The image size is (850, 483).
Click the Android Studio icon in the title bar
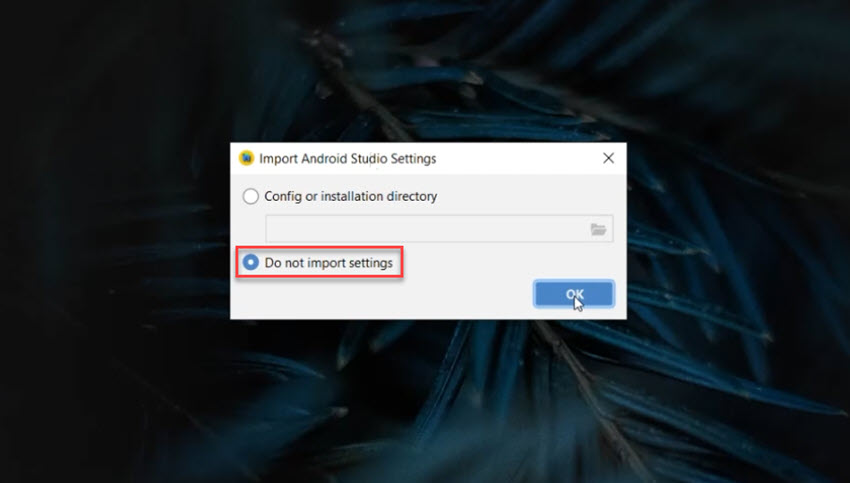point(246,158)
